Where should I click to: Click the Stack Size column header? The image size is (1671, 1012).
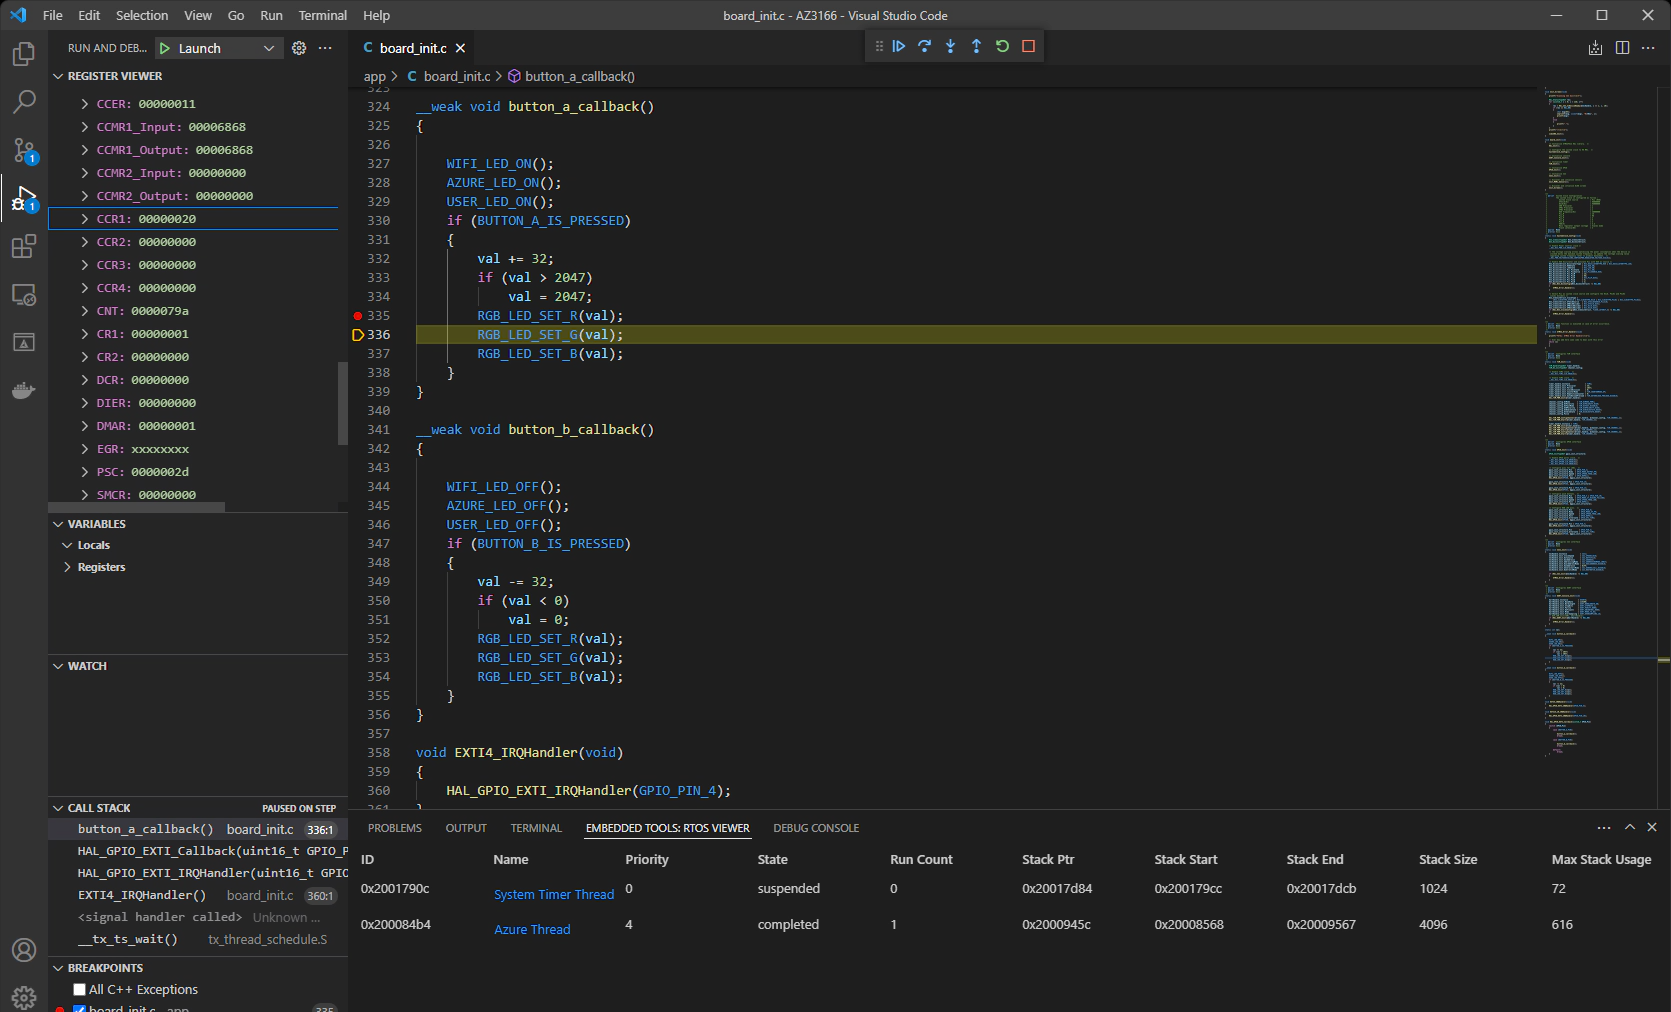click(1448, 859)
